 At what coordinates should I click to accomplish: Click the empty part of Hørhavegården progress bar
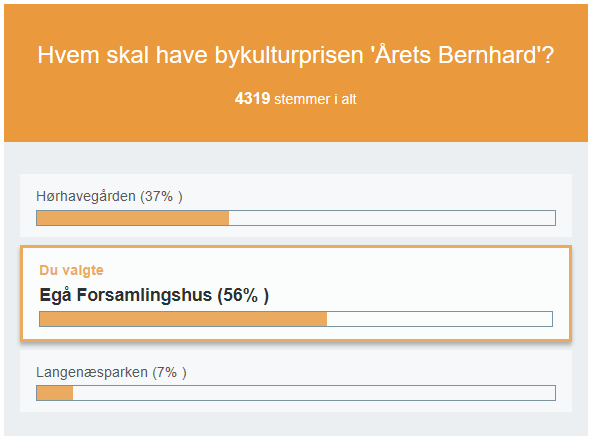(x=392, y=218)
